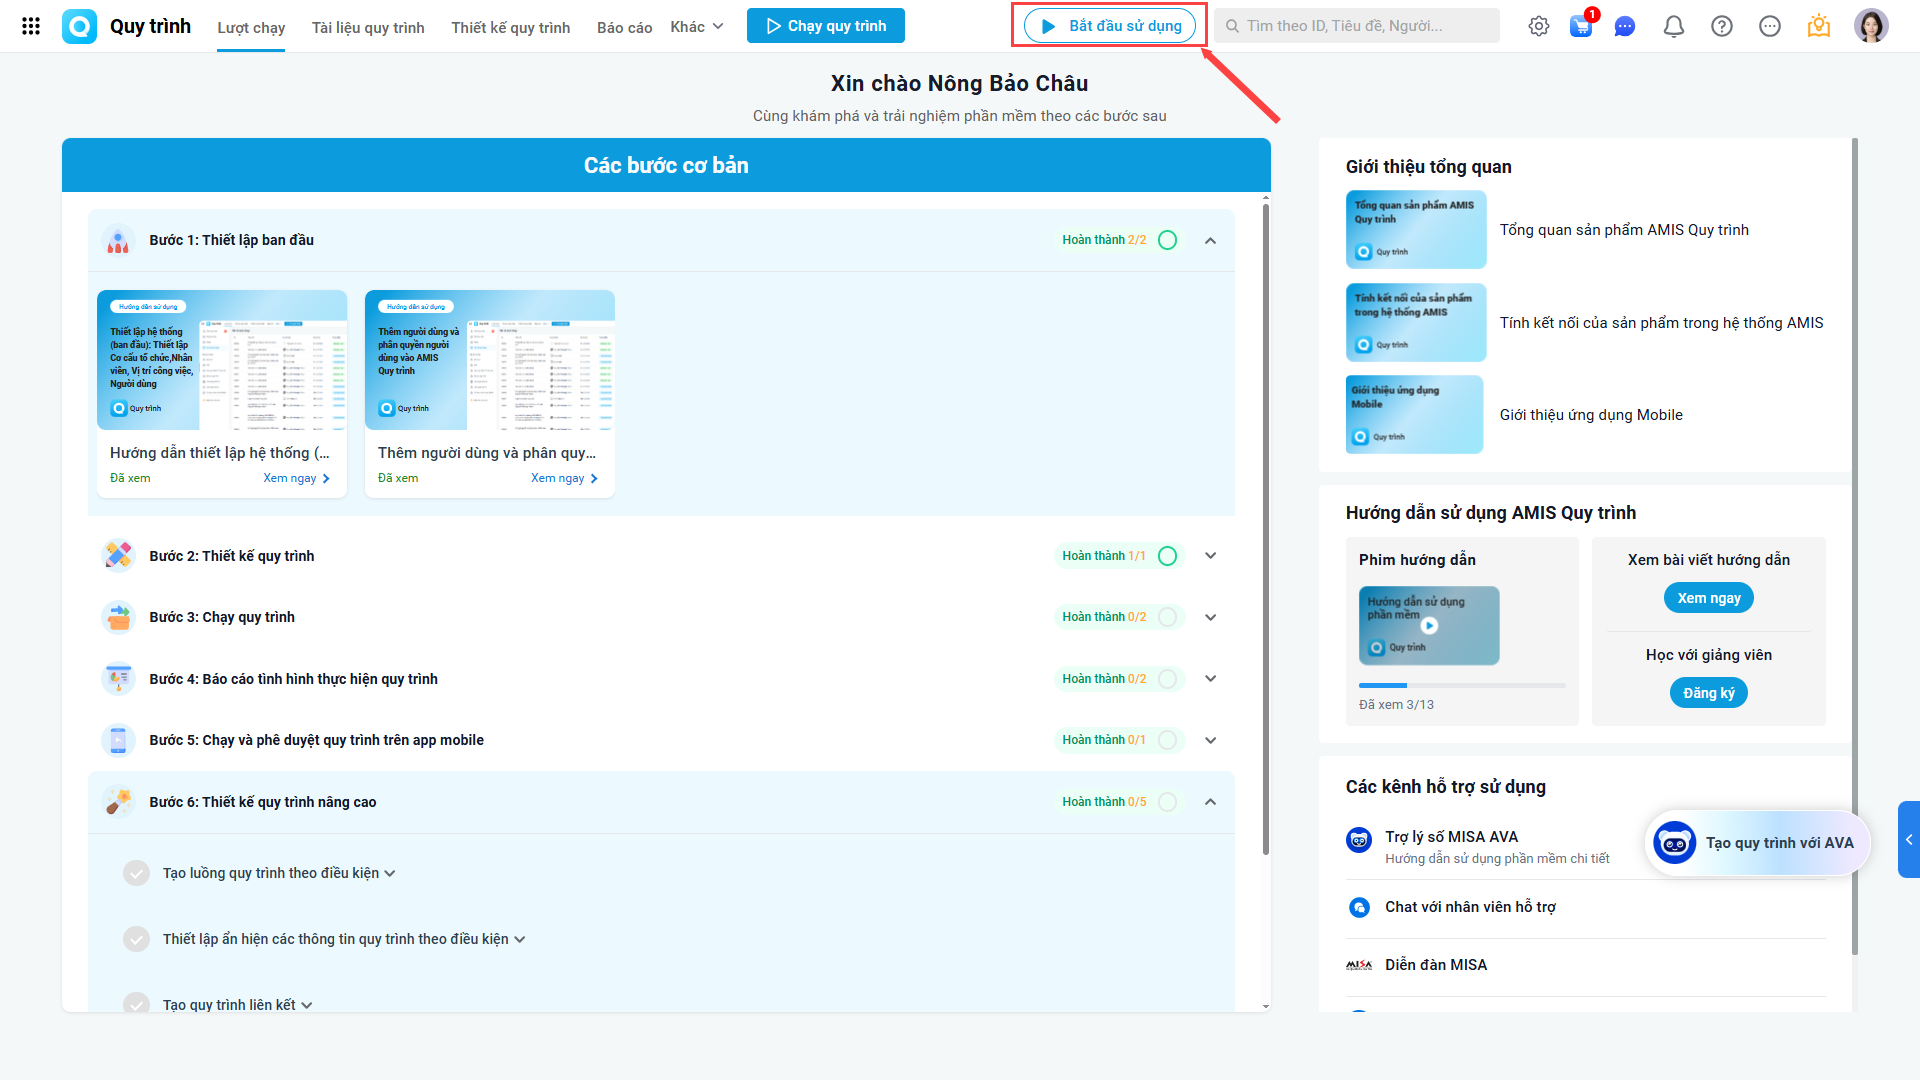Viewport: 1920px width, 1080px height.
Task: Open Tổng quan sản phẩm AMIS Quy trình thumbnail
Action: (x=1416, y=230)
